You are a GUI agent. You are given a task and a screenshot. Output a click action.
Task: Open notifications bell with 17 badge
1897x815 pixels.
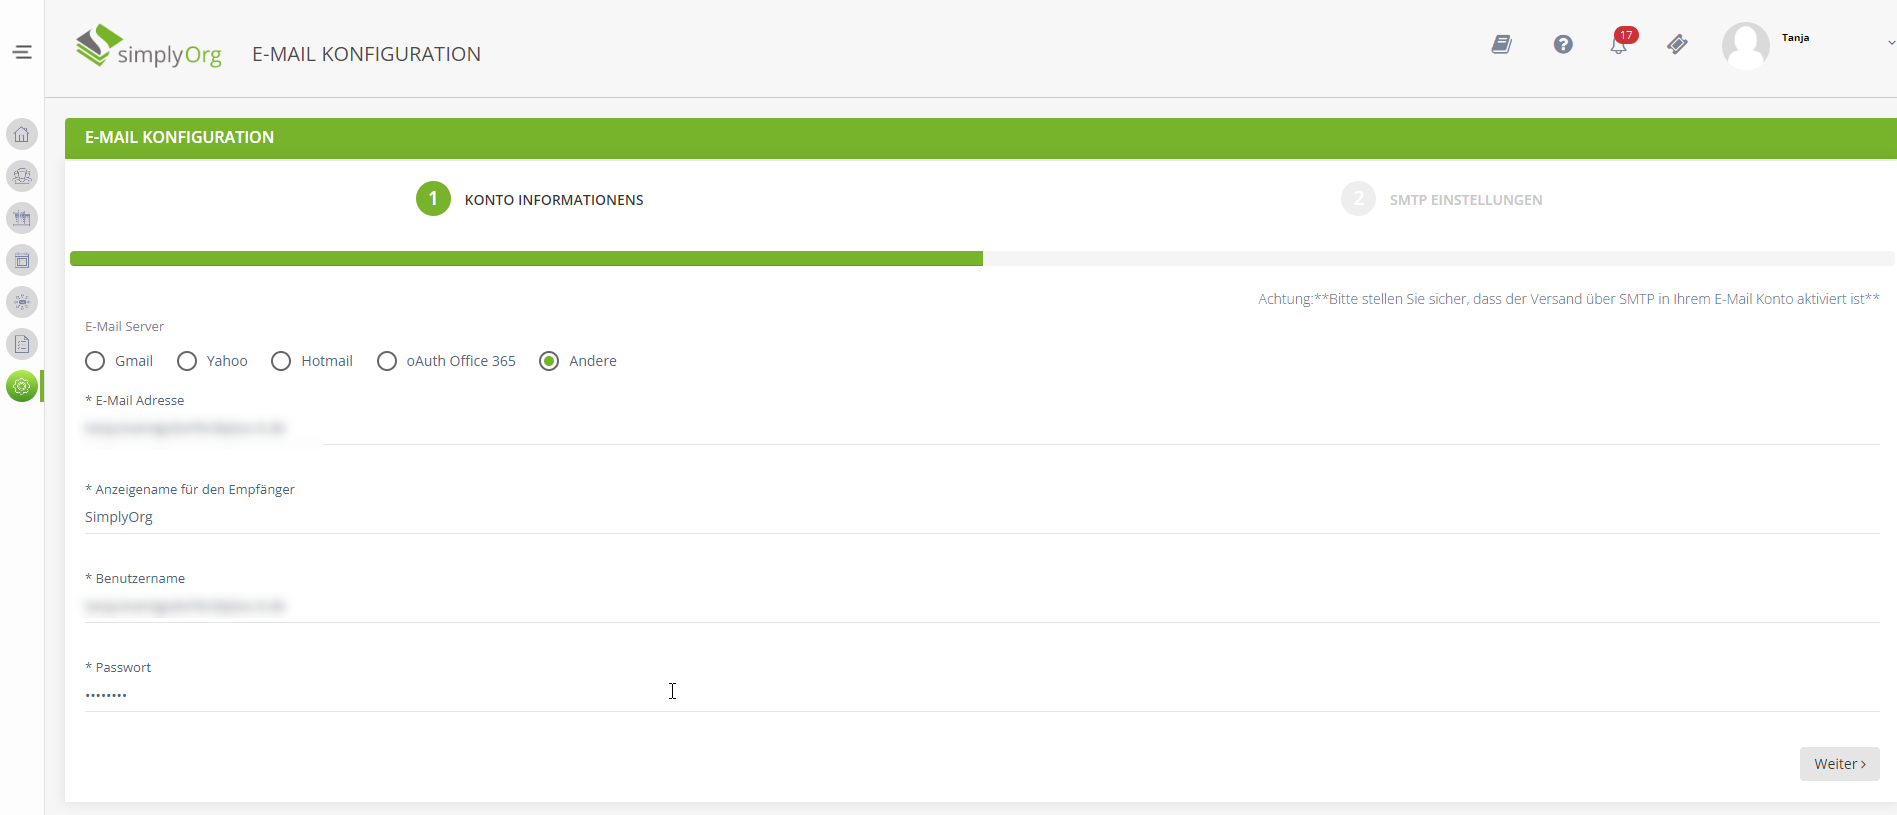pos(1618,44)
